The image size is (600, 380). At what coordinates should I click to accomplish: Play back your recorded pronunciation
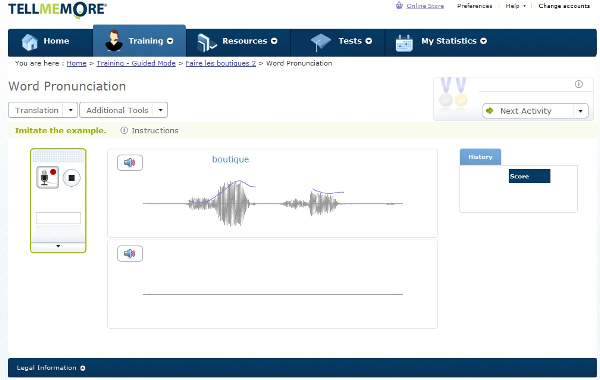(x=130, y=253)
